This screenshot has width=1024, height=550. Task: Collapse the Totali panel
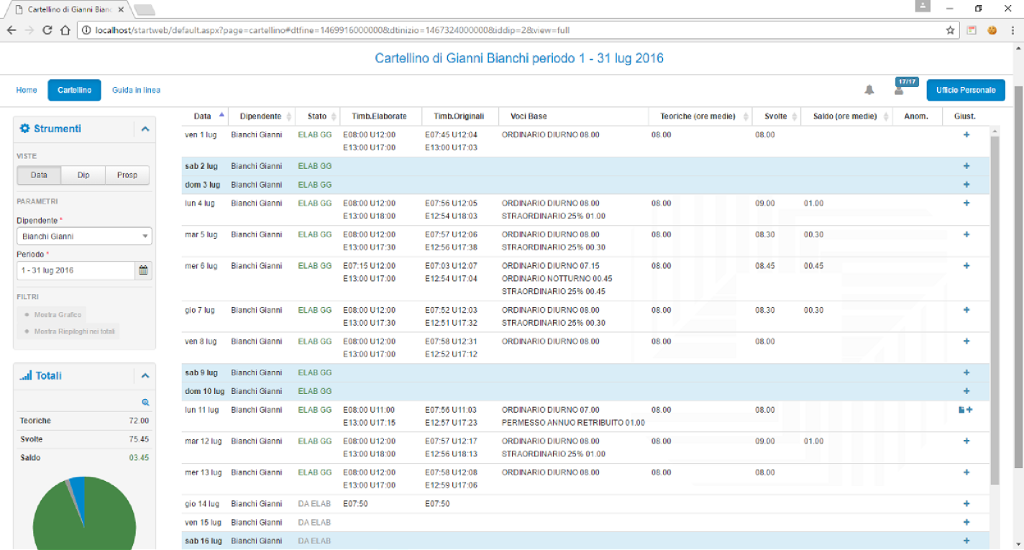(x=145, y=376)
